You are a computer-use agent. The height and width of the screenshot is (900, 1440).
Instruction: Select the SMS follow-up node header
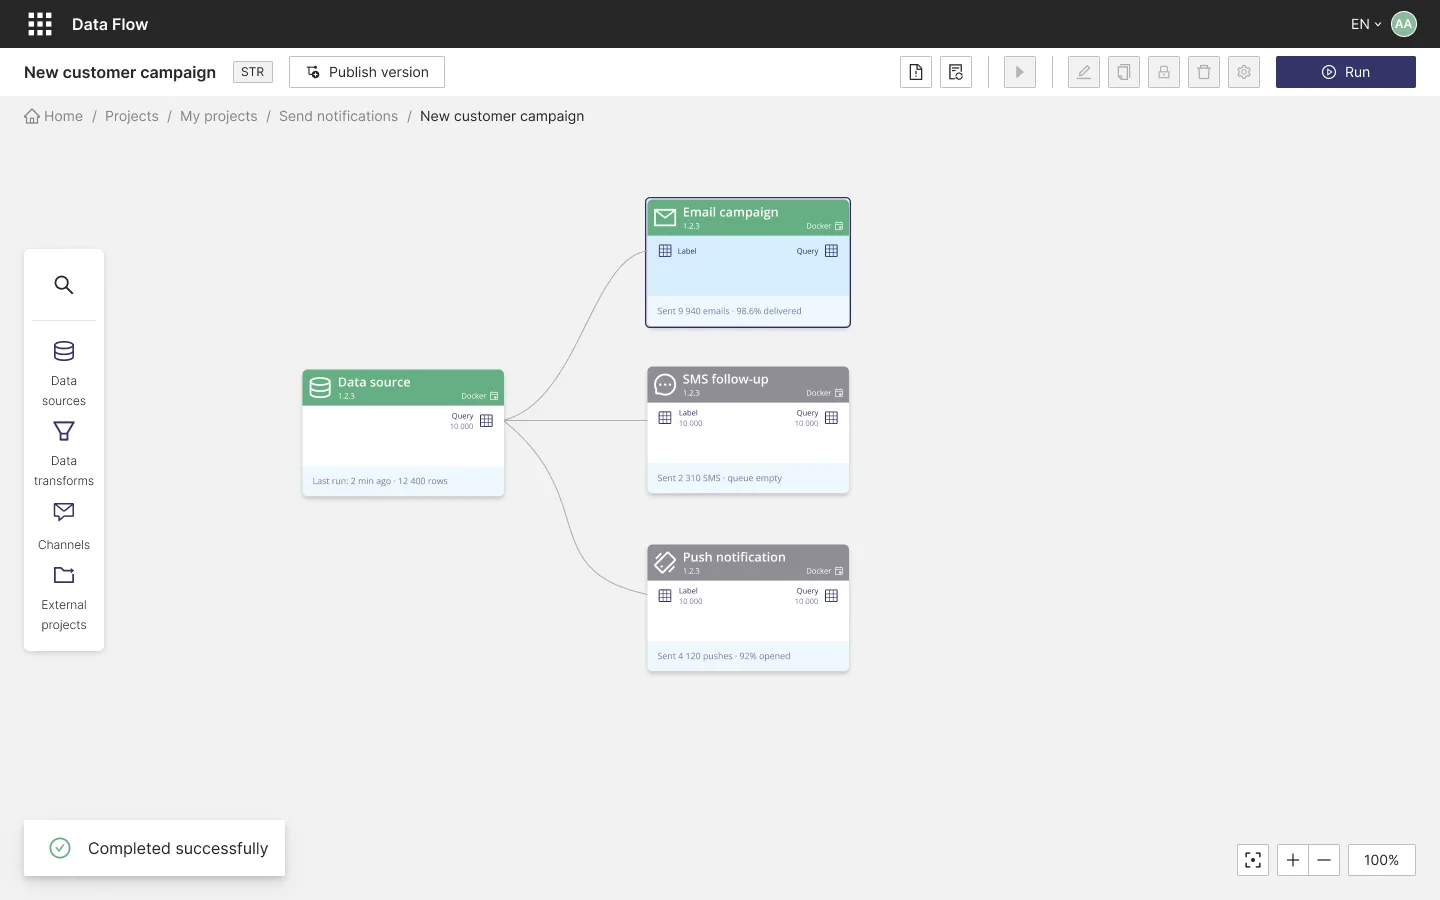click(748, 385)
